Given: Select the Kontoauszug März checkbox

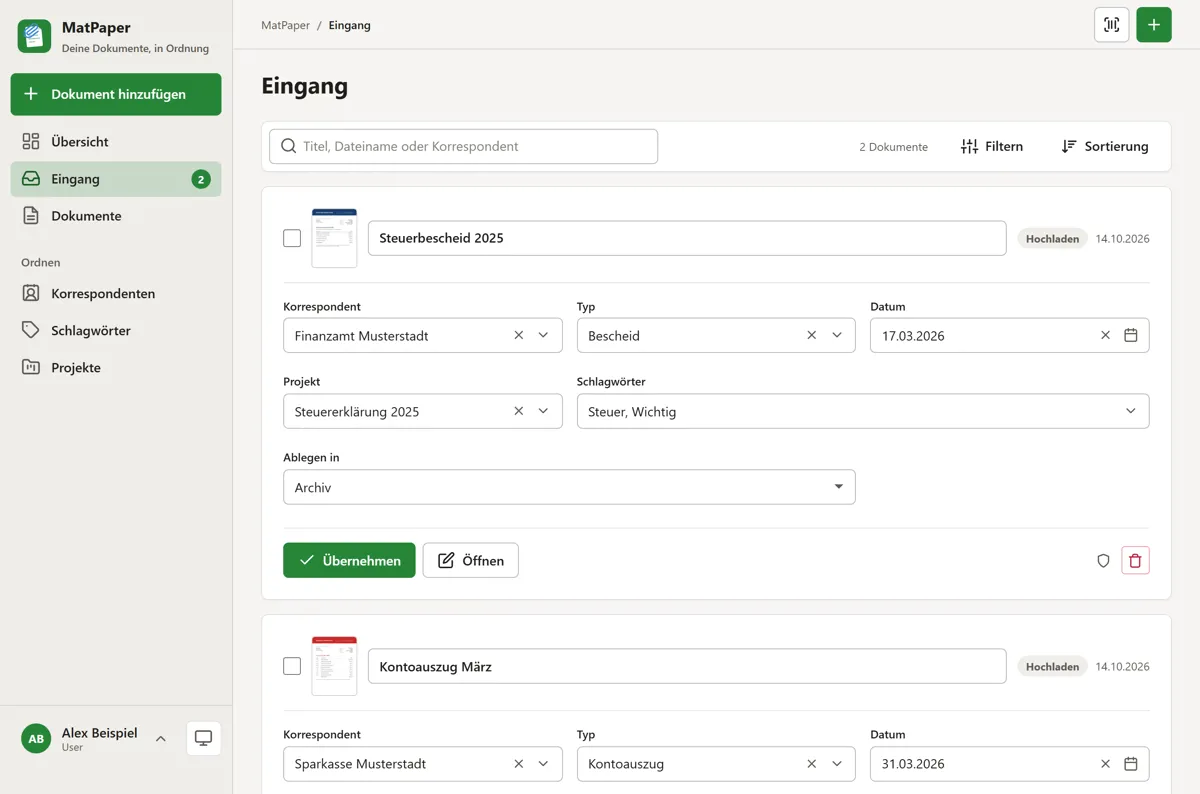Looking at the screenshot, I should click(x=292, y=666).
